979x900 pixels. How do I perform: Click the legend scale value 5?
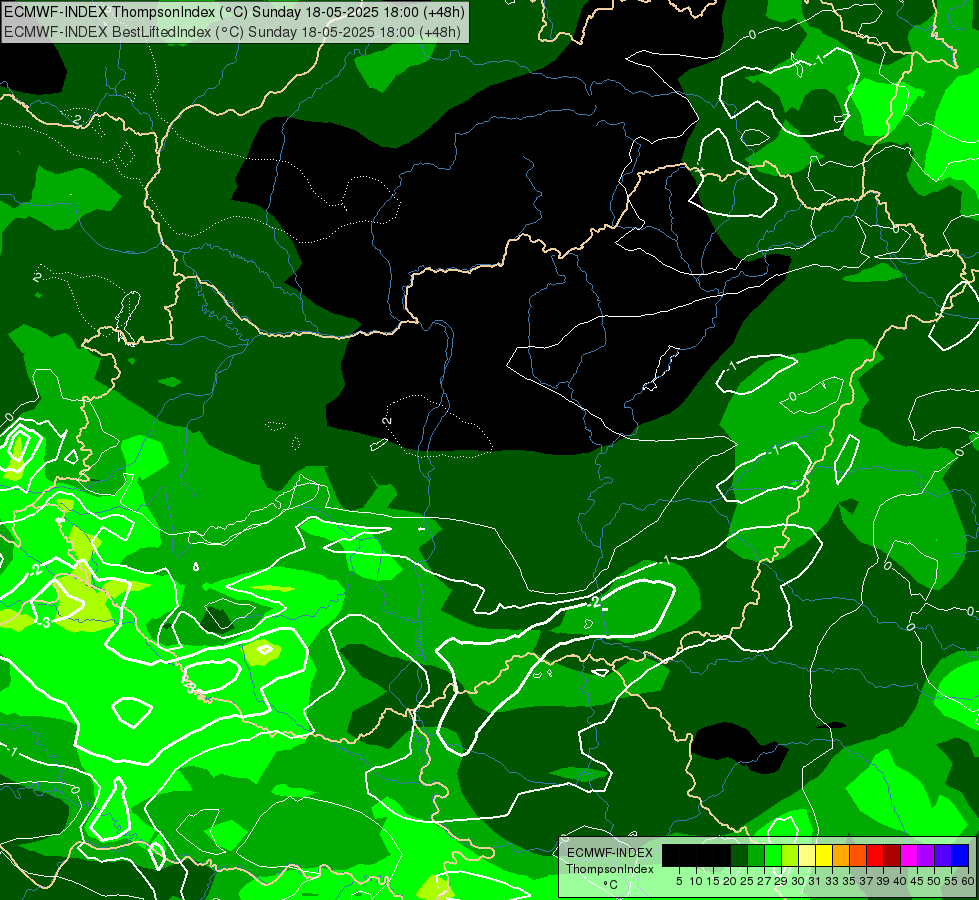pyautogui.click(x=679, y=881)
